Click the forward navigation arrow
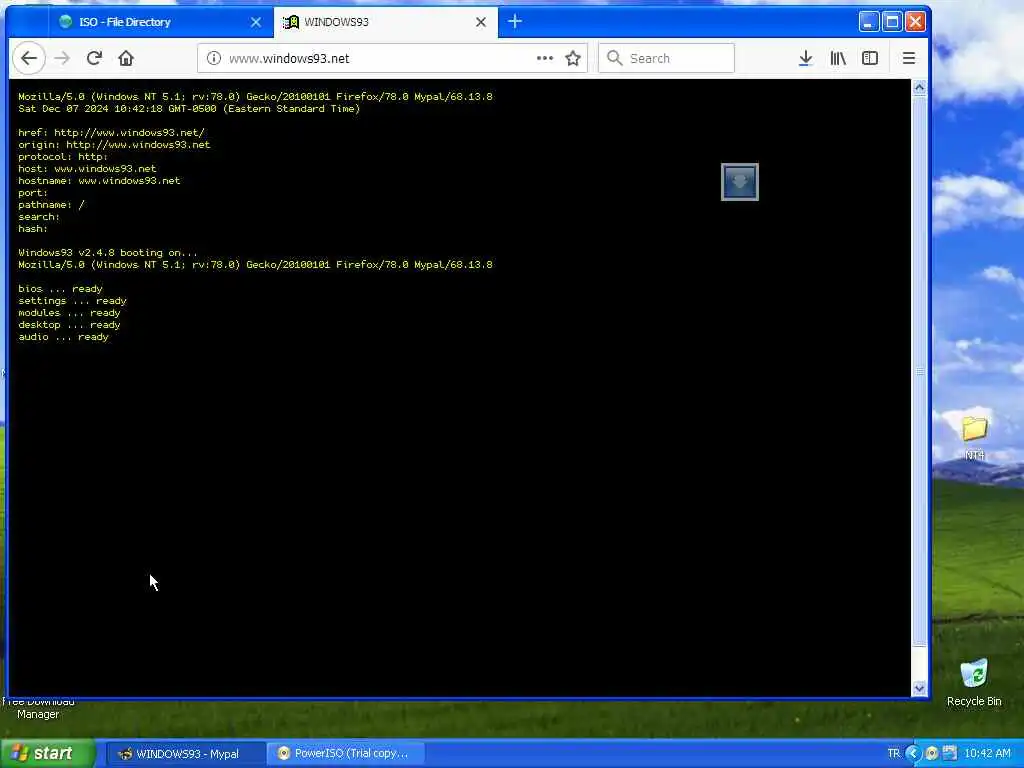 (62, 58)
